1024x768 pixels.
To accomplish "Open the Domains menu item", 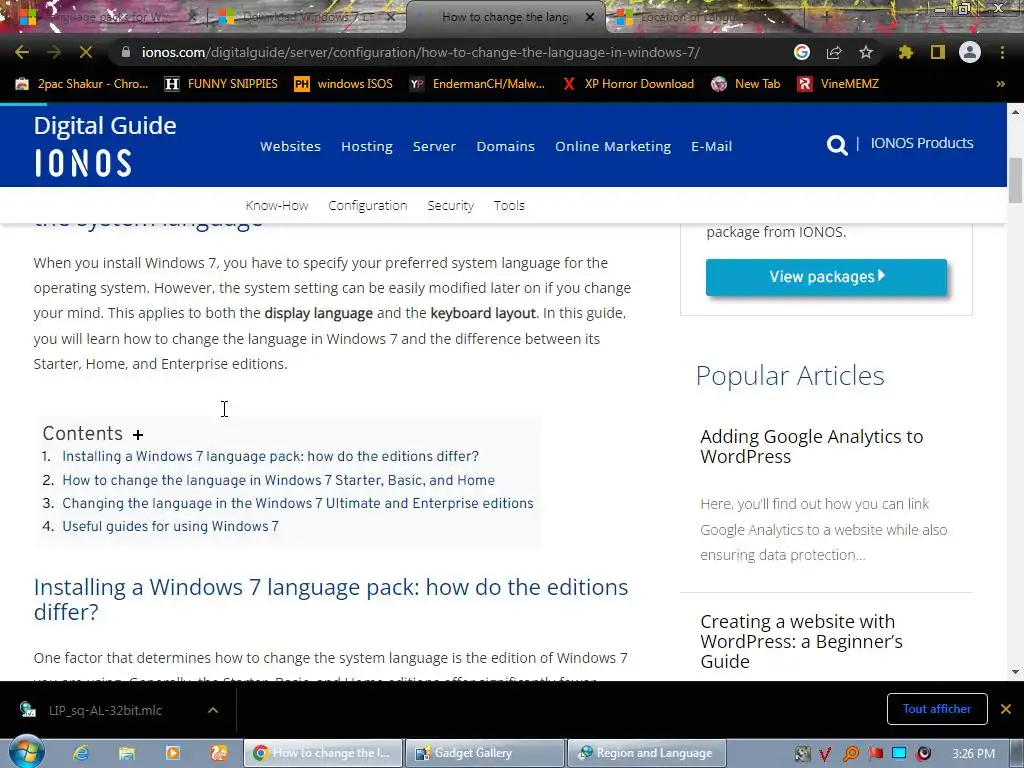I will coord(505,146).
